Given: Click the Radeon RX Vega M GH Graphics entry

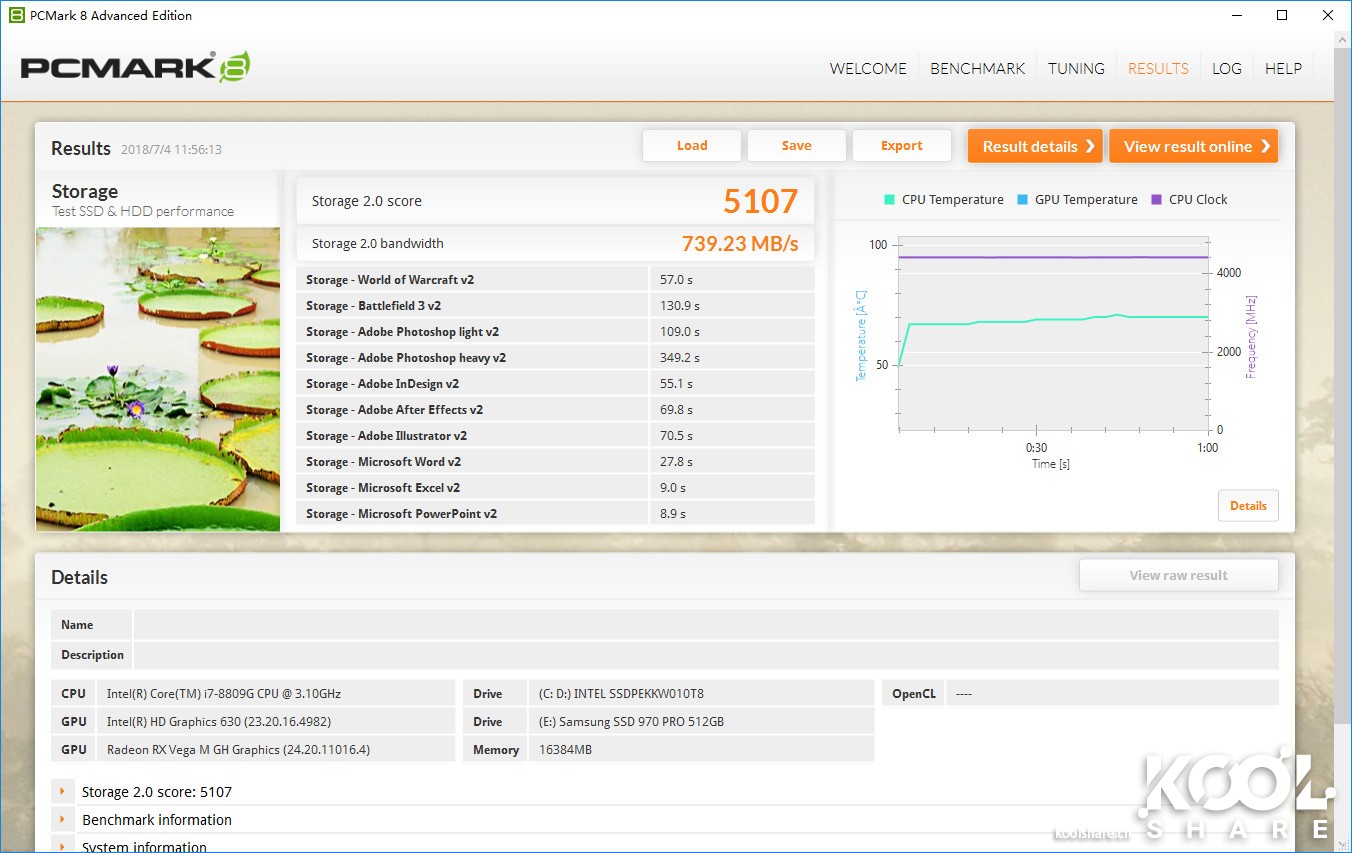Looking at the screenshot, I should coord(277,750).
